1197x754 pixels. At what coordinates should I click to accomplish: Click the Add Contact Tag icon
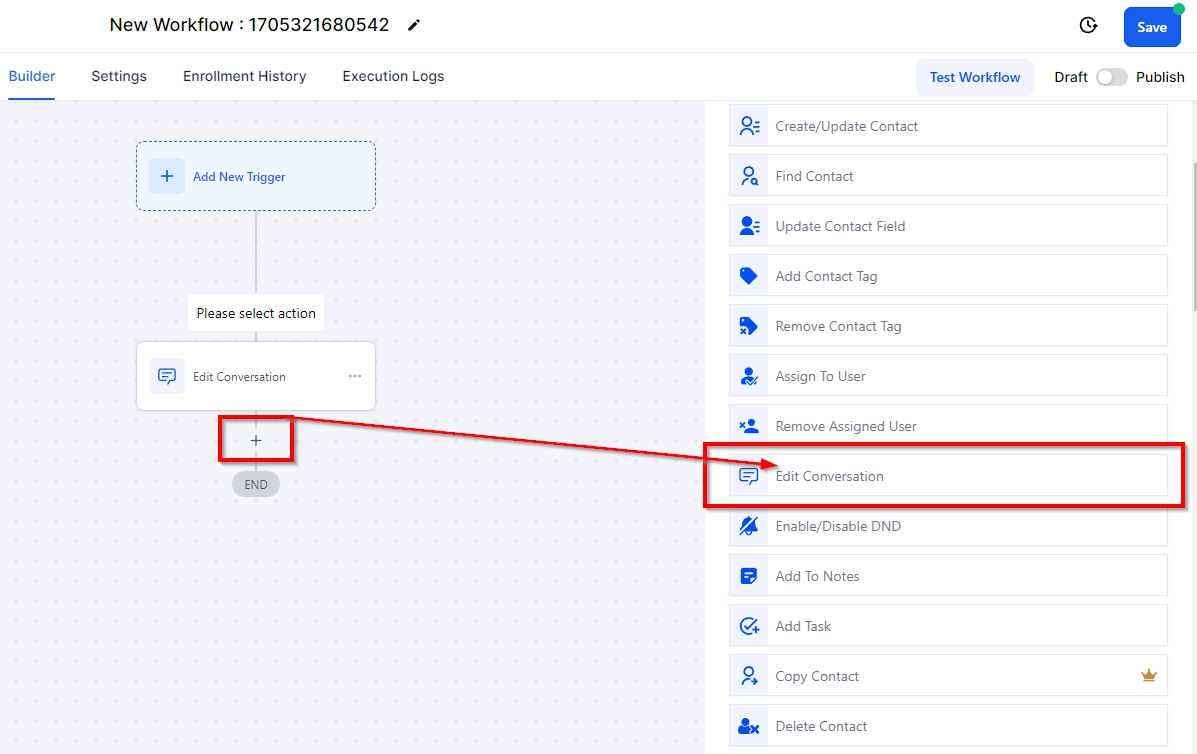748,276
